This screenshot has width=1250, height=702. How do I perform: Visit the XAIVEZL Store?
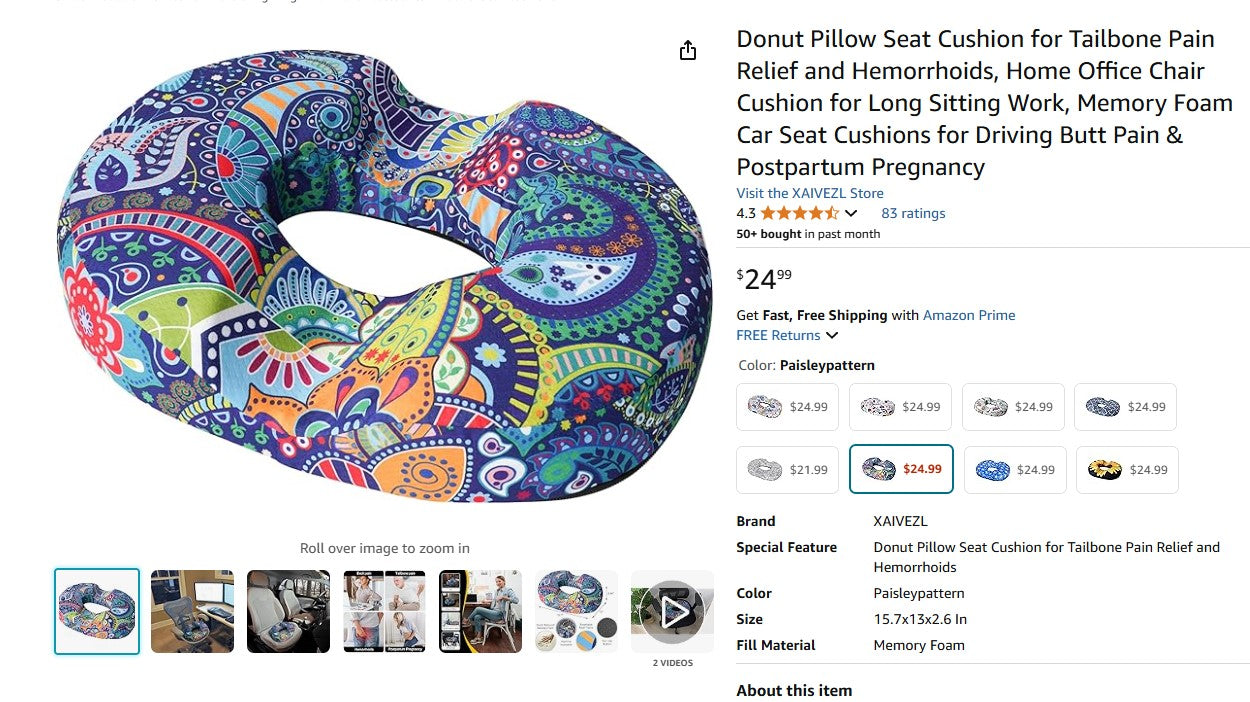(x=810, y=193)
